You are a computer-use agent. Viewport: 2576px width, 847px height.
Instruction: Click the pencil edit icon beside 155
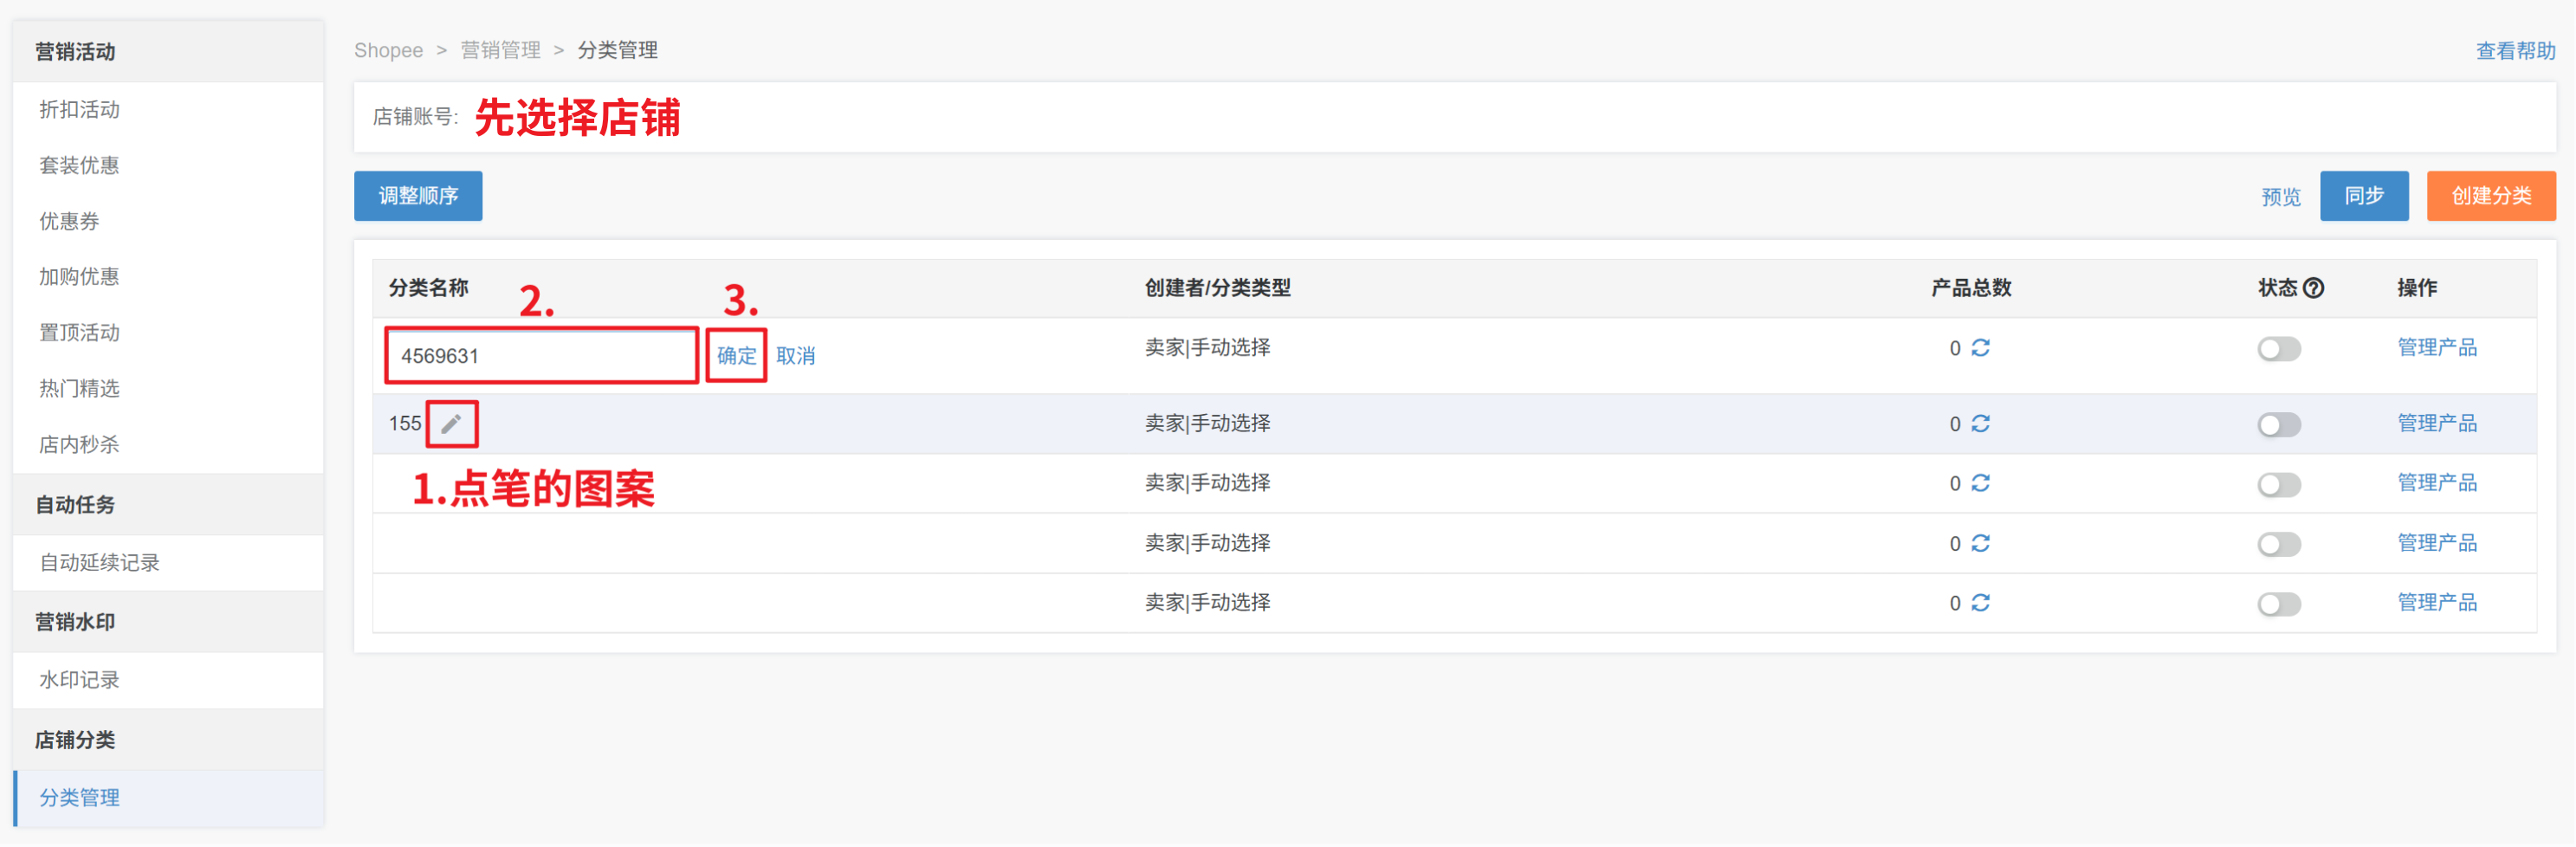451,424
